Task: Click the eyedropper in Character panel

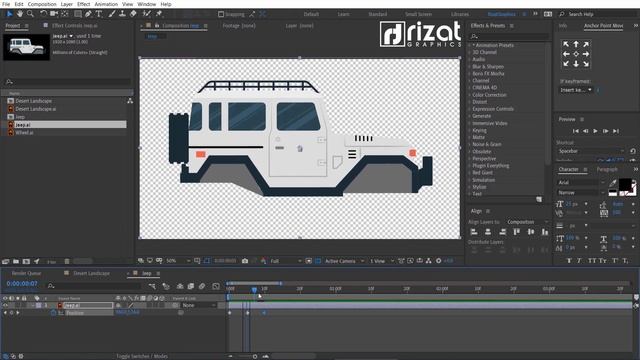Action: pos(613,183)
